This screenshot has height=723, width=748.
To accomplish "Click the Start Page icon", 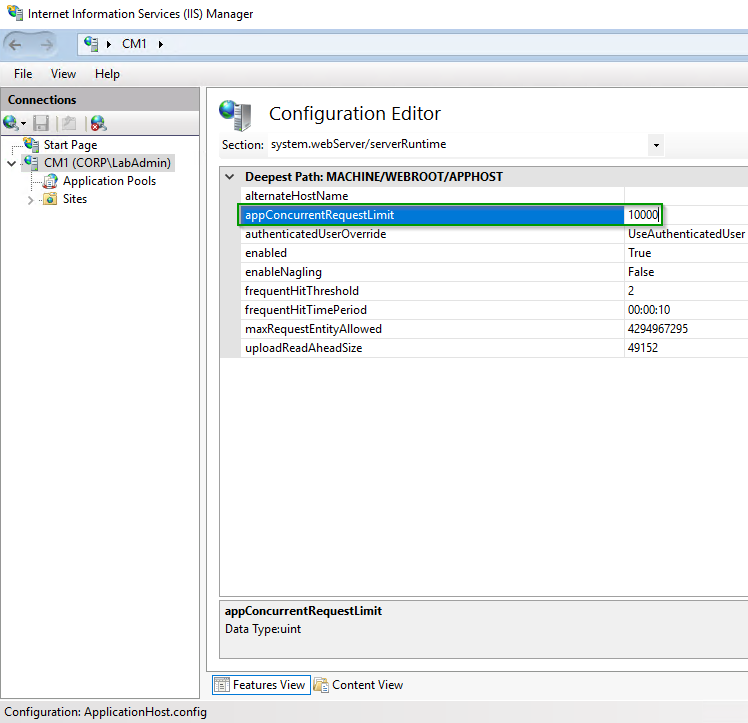I will pyautogui.click(x=31, y=145).
